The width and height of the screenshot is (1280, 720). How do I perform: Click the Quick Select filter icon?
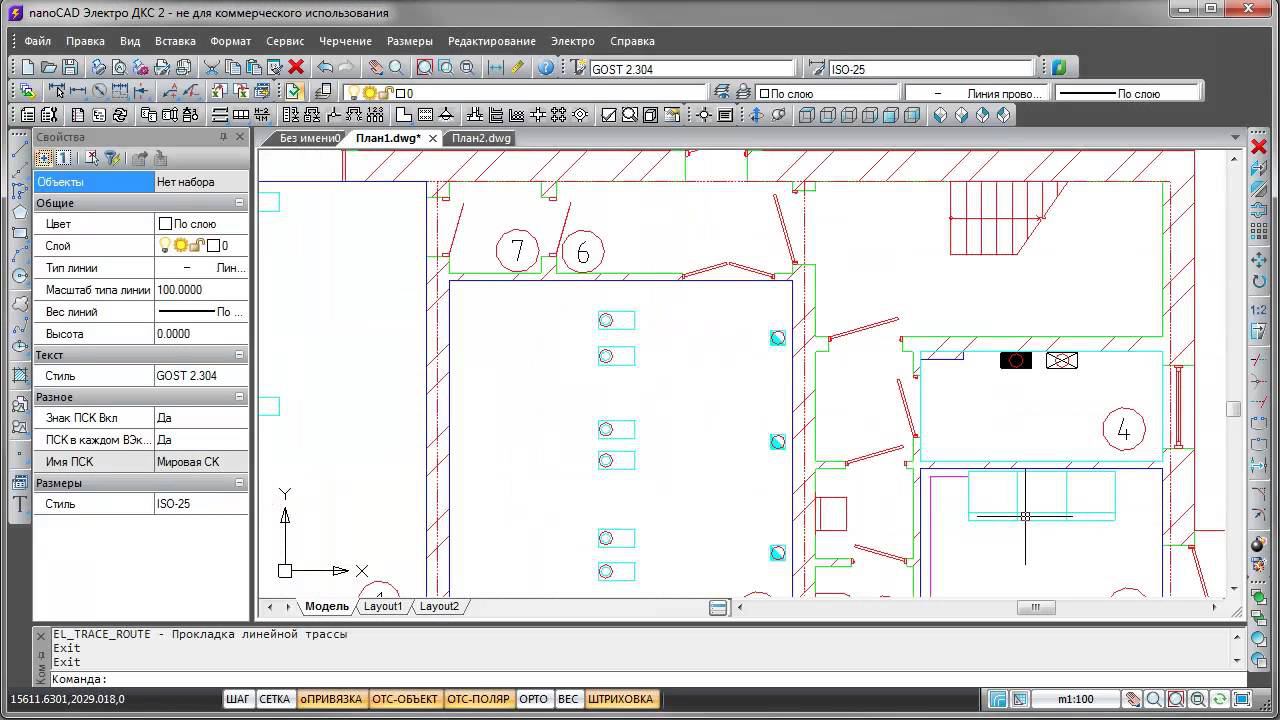pos(112,158)
